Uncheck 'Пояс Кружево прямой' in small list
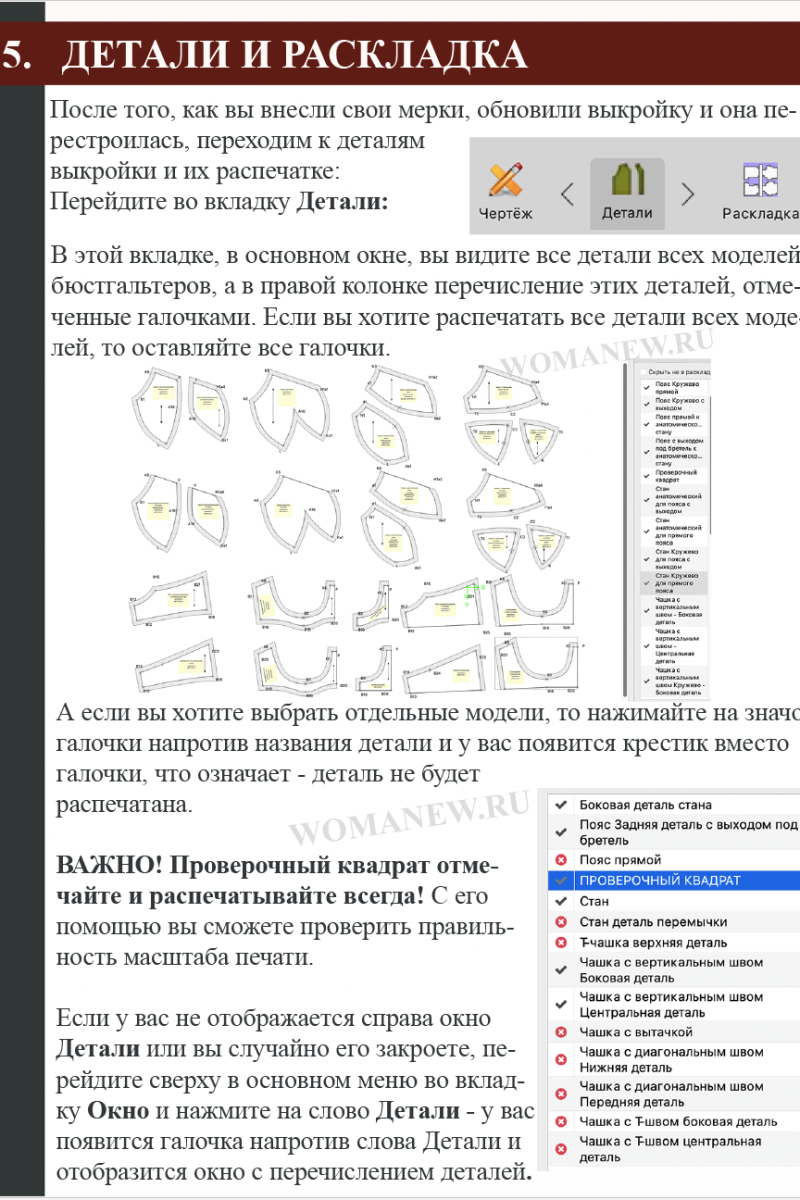The height and width of the screenshot is (1200, 800). click(x=647, y=388)
